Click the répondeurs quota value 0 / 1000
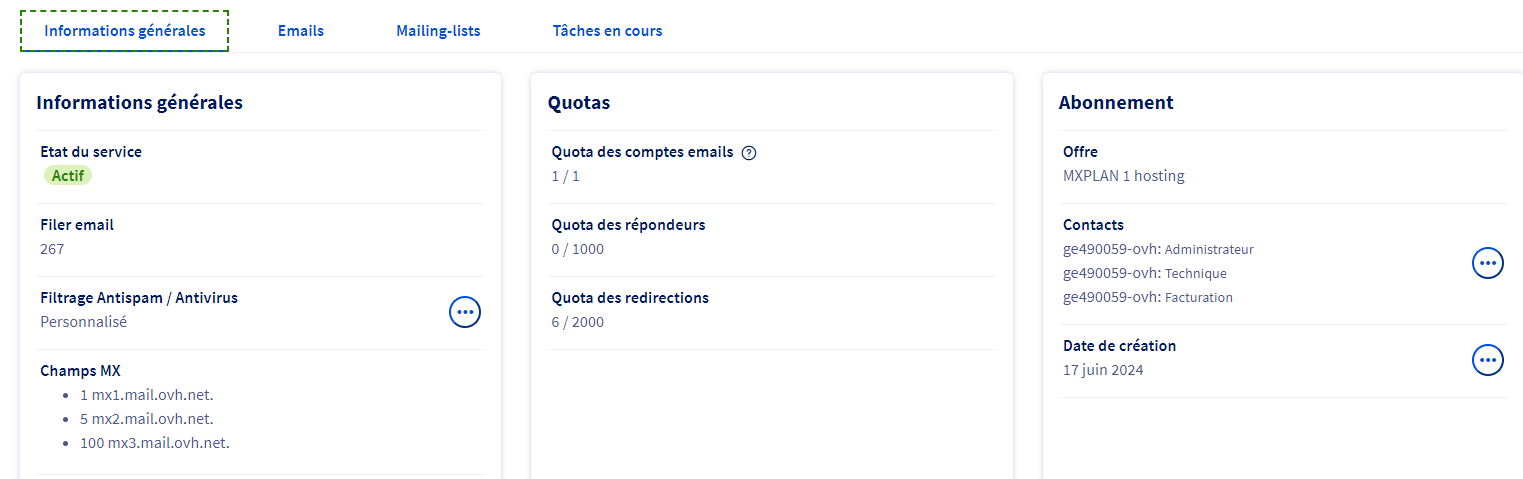Viewport: 1523px width, 479px height. point(578,249)
